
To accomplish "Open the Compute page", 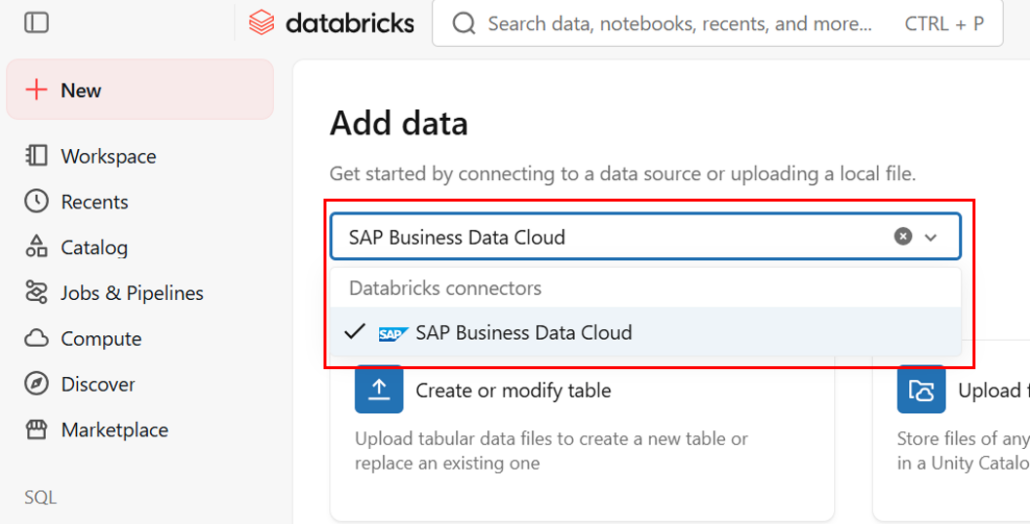I will 101,339.
